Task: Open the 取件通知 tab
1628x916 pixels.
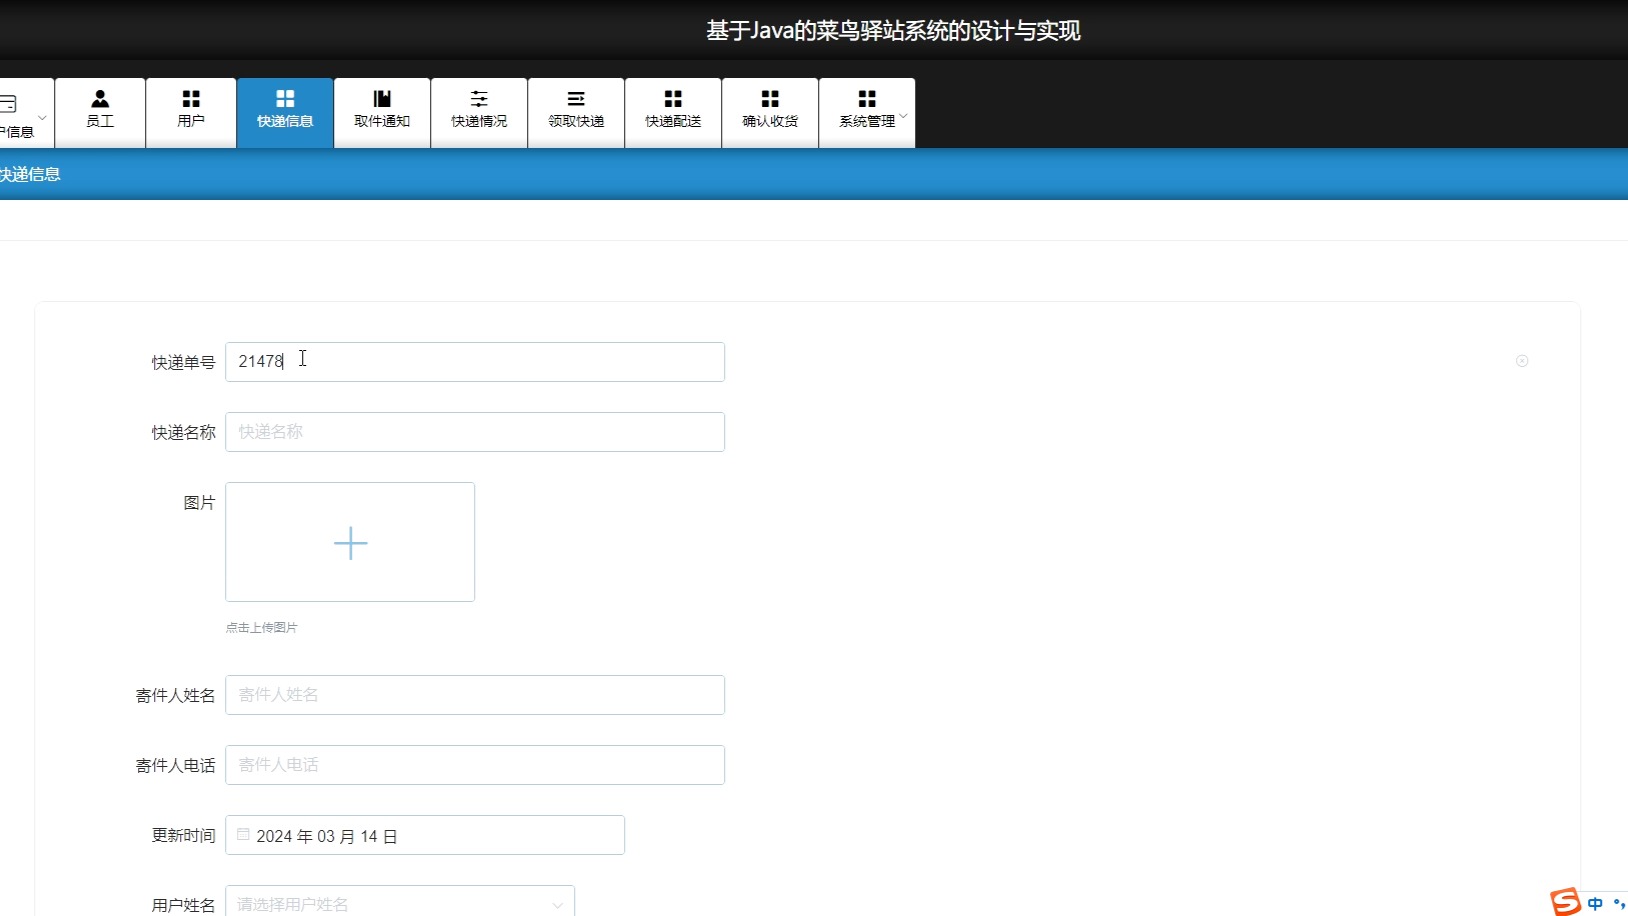Action: point(382,112)
